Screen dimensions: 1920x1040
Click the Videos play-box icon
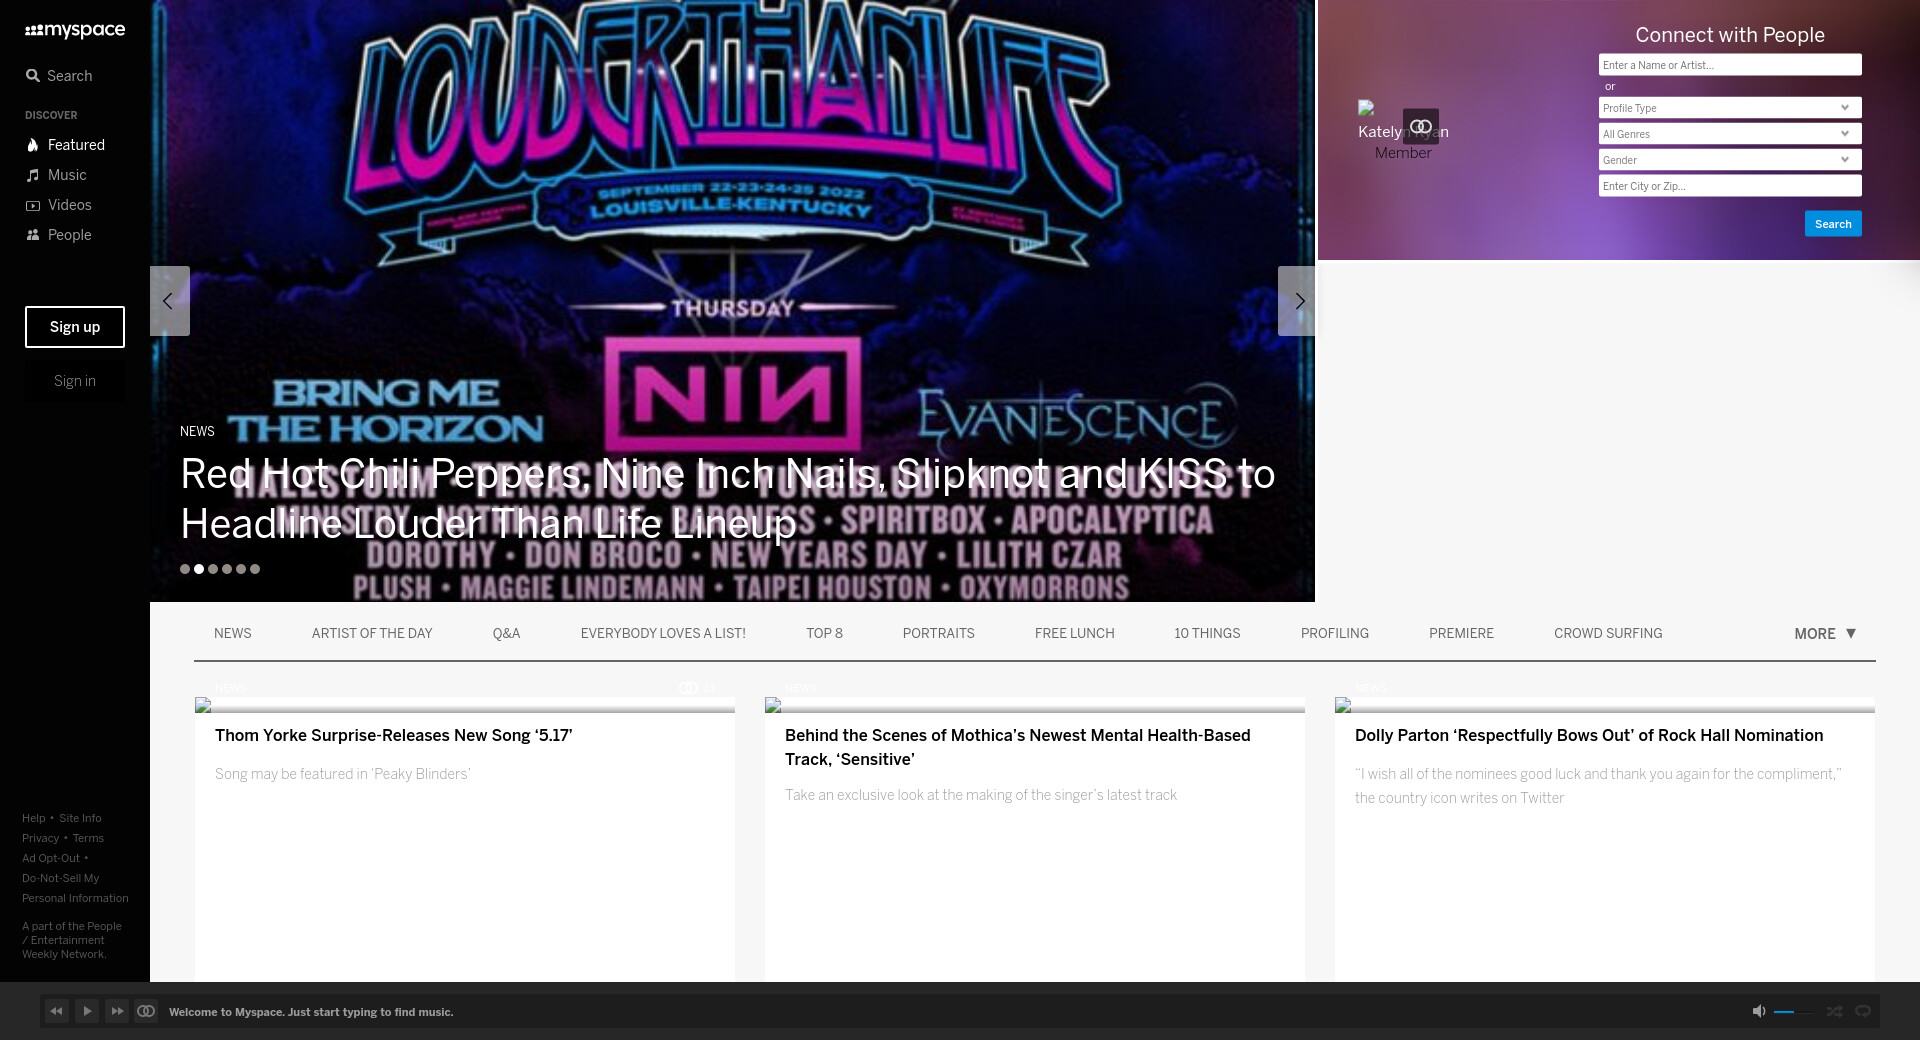(x=33, y=205)
